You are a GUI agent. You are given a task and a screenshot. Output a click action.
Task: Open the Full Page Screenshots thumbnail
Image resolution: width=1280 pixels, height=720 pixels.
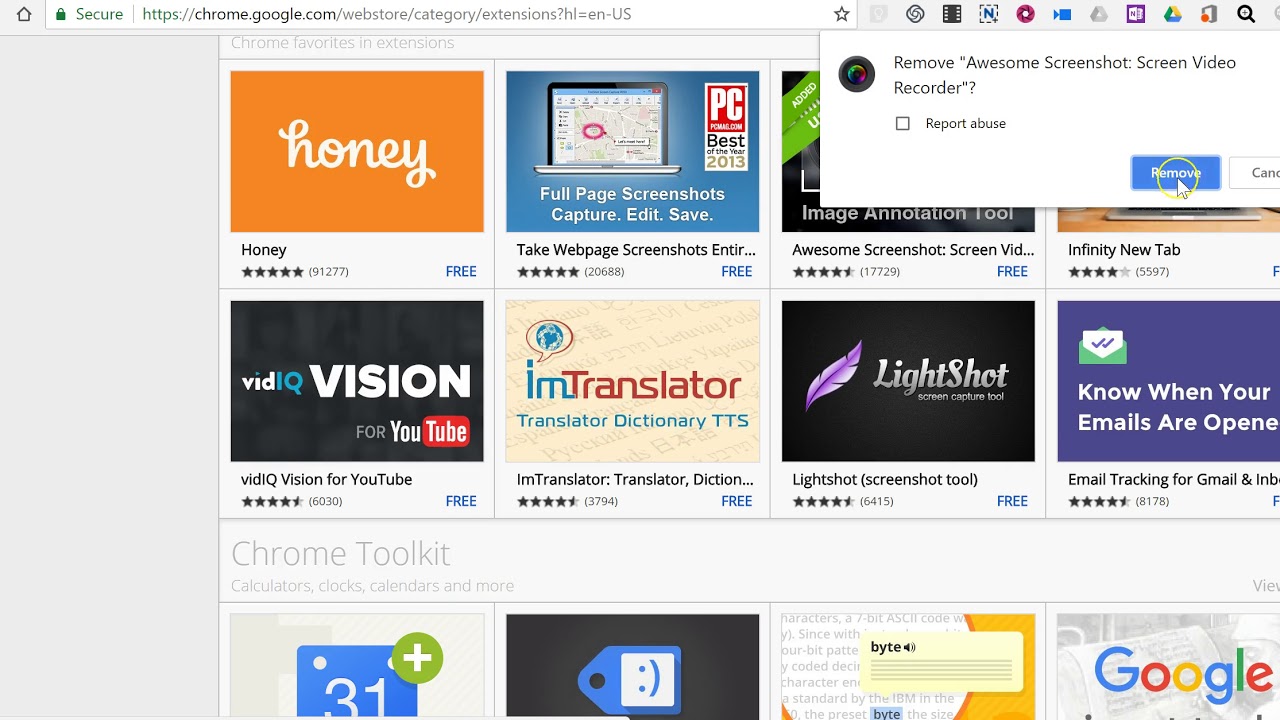point(633,151)
